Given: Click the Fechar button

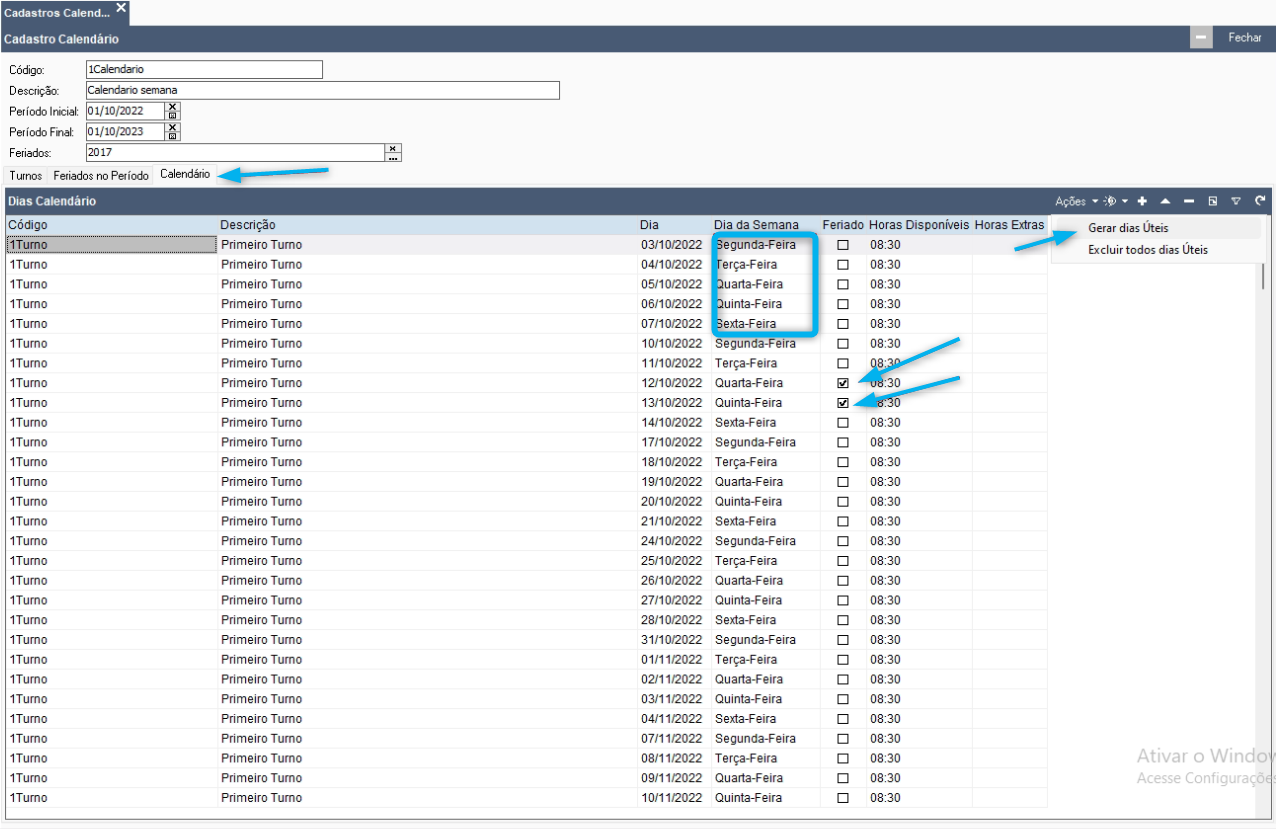Looking at the screenshot, I should point(1245,37).
